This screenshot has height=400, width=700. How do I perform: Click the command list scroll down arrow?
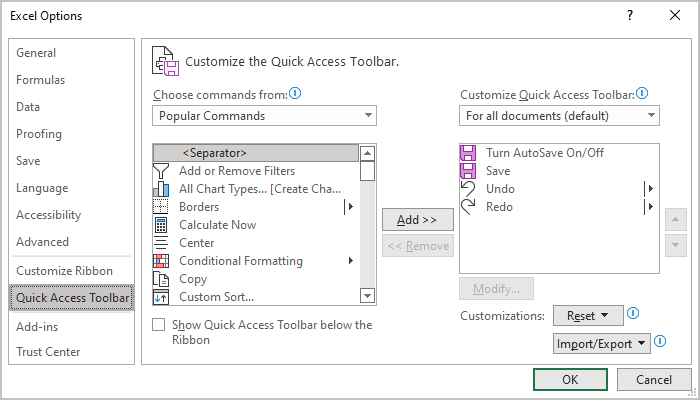pyautogui.click(x=367, y=296)
